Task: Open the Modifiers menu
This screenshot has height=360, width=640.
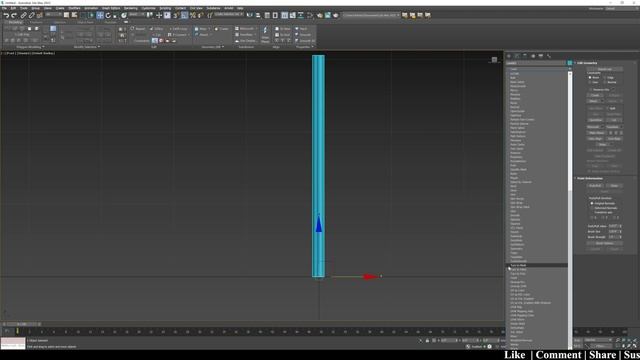Action: tap(74, 8)
